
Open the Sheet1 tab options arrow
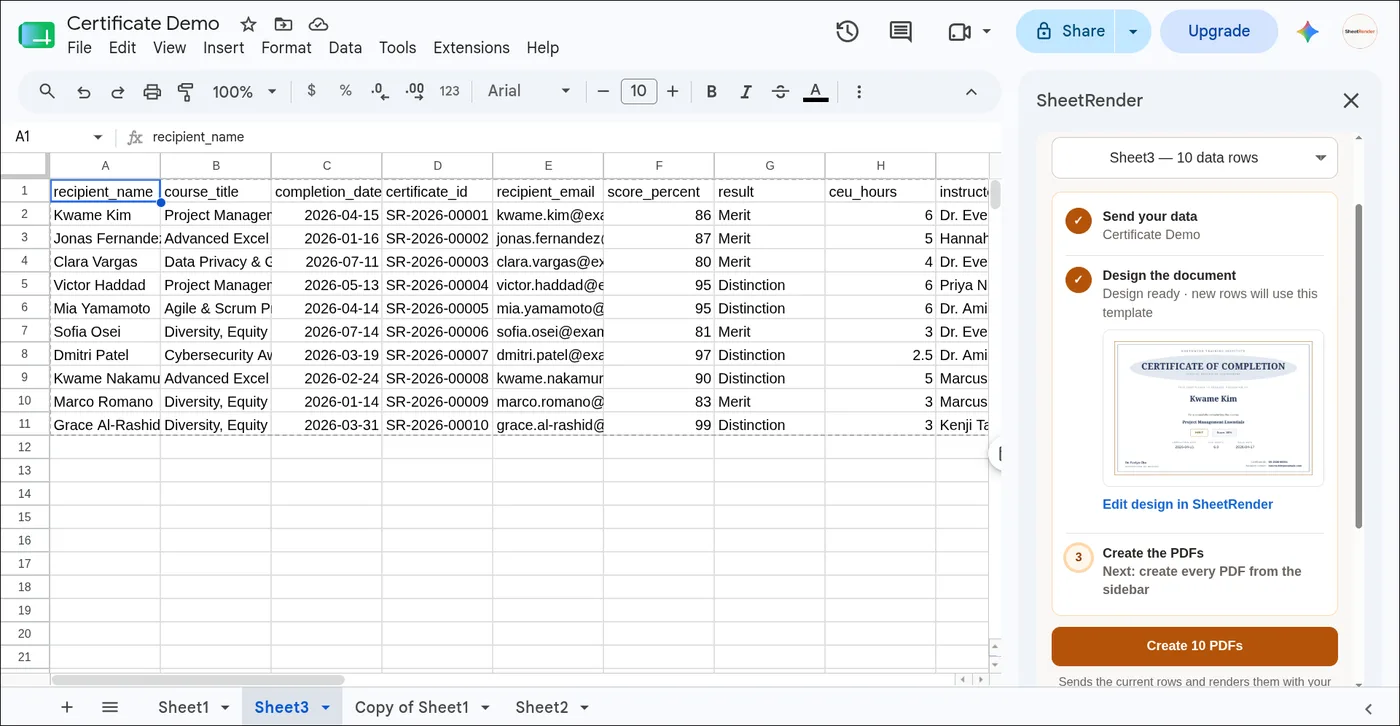pyautogui.click(x=225, y=707)
